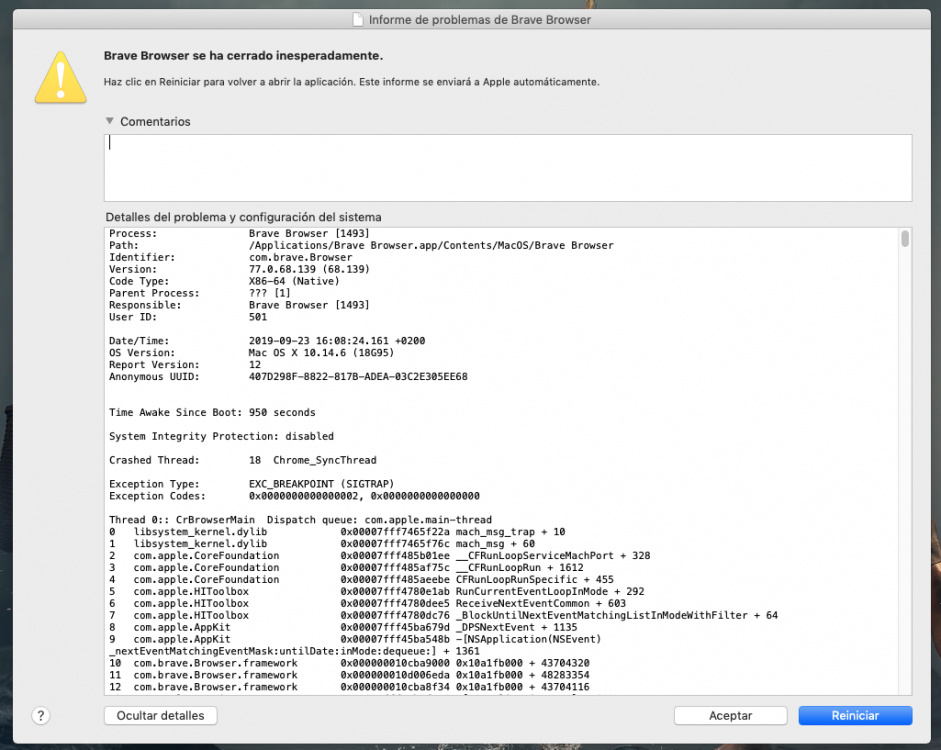Click the _DPSNextEvent + 1135 frame
The image size is (941, 750).
(x=343, y=627)
